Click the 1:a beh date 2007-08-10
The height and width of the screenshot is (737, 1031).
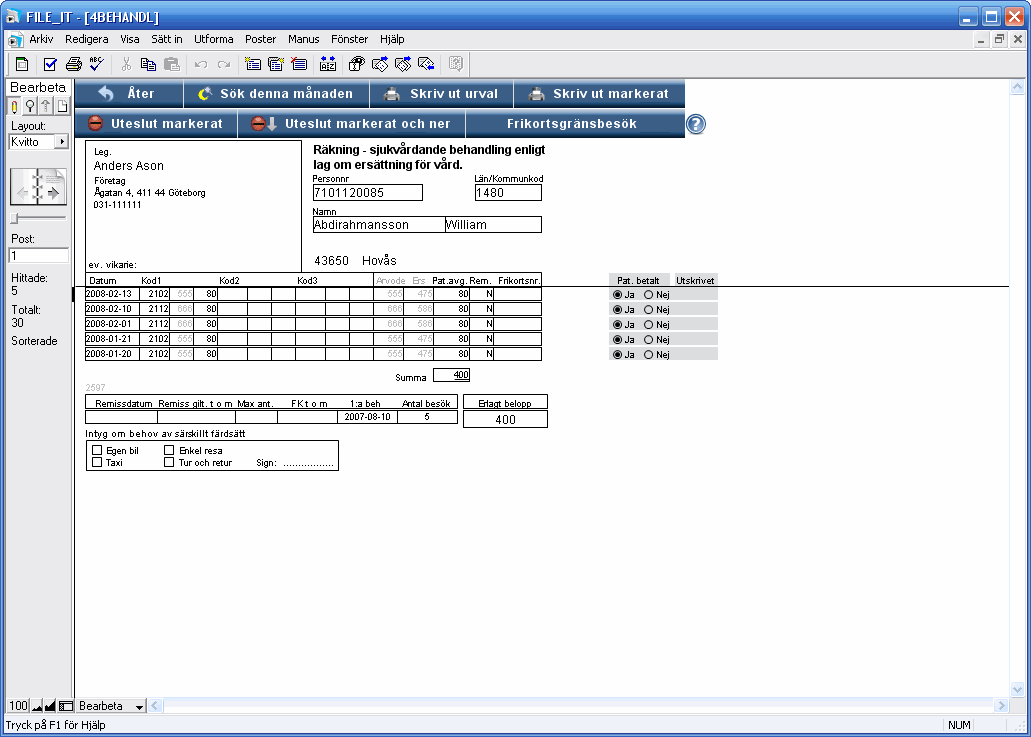[x=368, y=417]
